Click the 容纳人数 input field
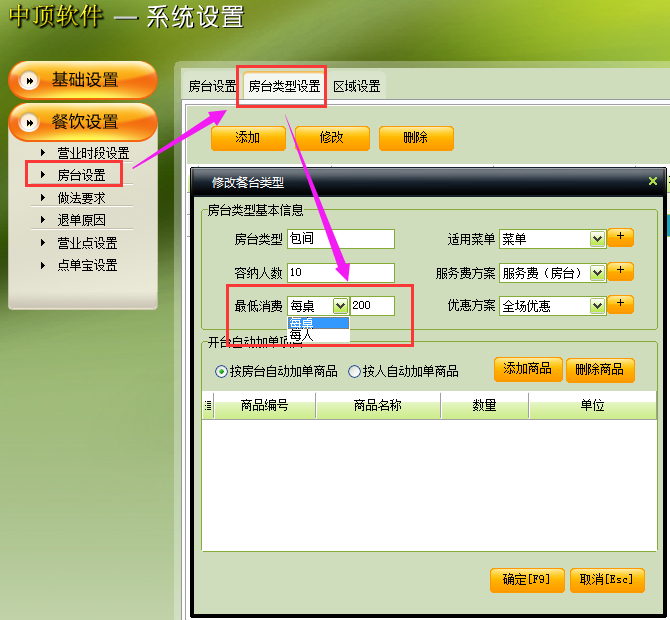Image resolution: width=670 pixels, height=620 pixels. click(x=341, y=273)
